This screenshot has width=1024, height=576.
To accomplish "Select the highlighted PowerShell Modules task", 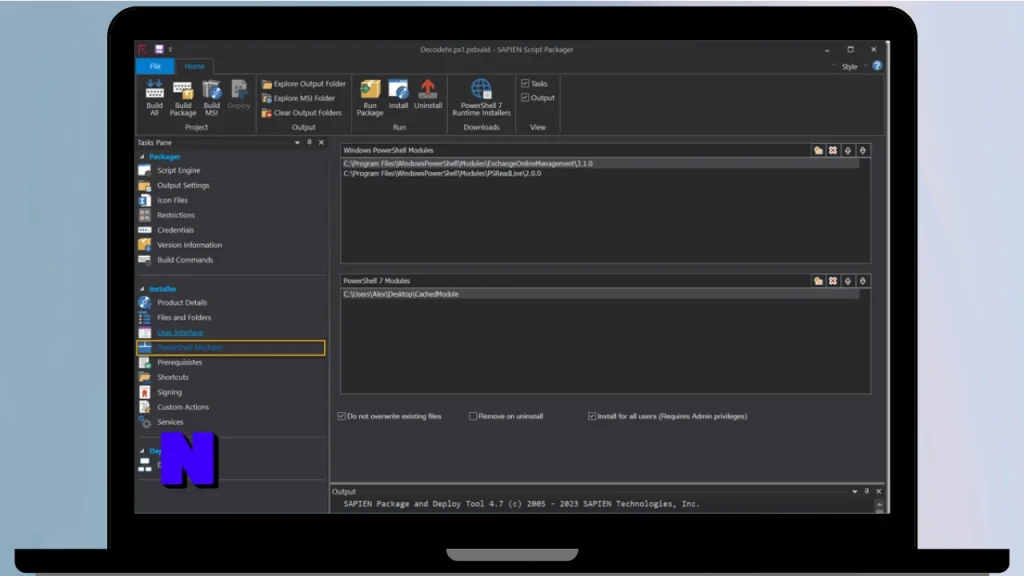I will 231,347.
